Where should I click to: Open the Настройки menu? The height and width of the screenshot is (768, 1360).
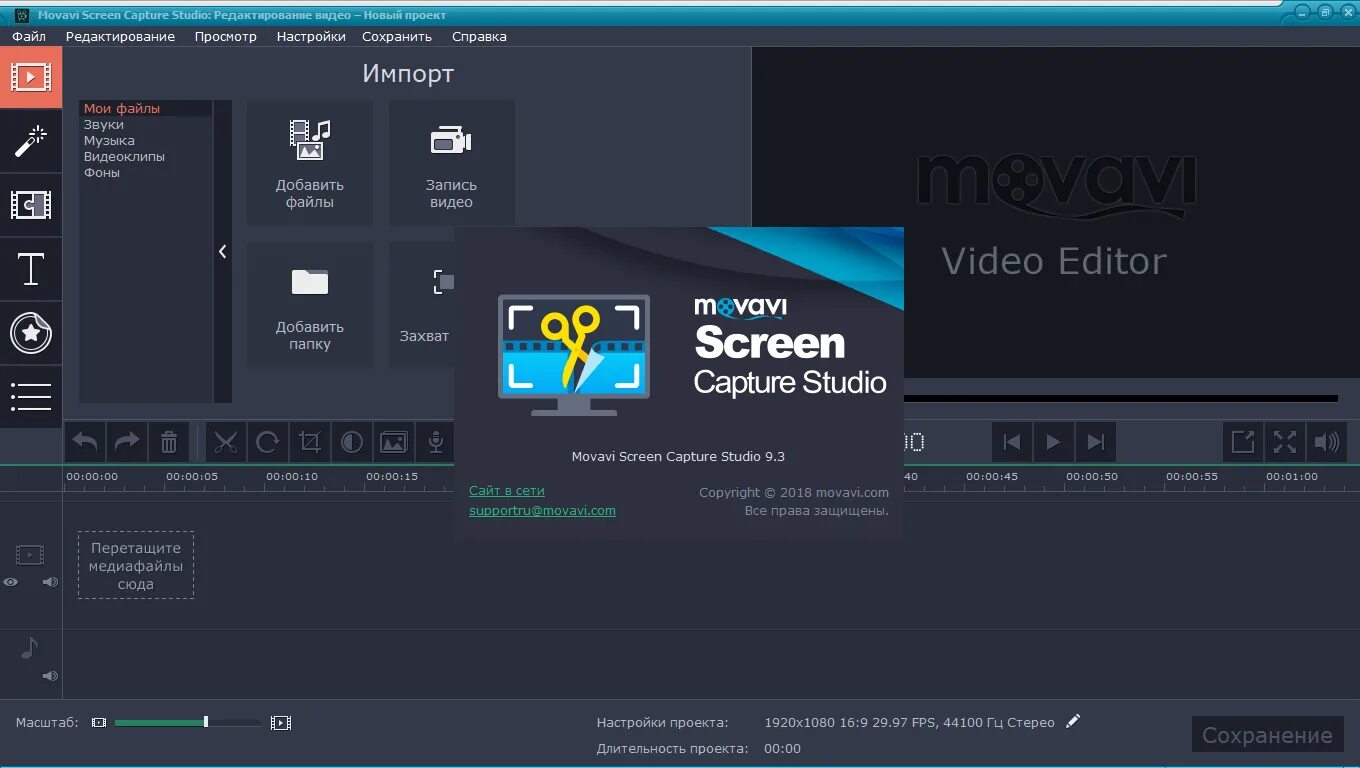tap(311, 36)
